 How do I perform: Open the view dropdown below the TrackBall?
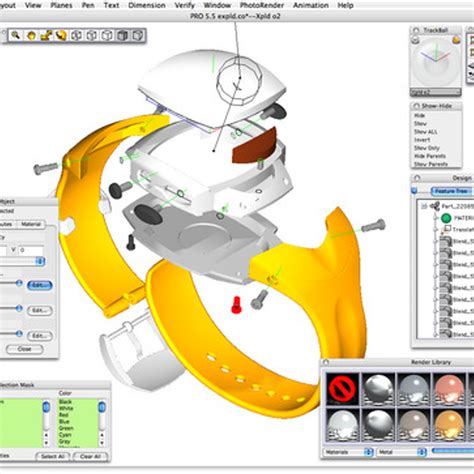click(435, 92)
